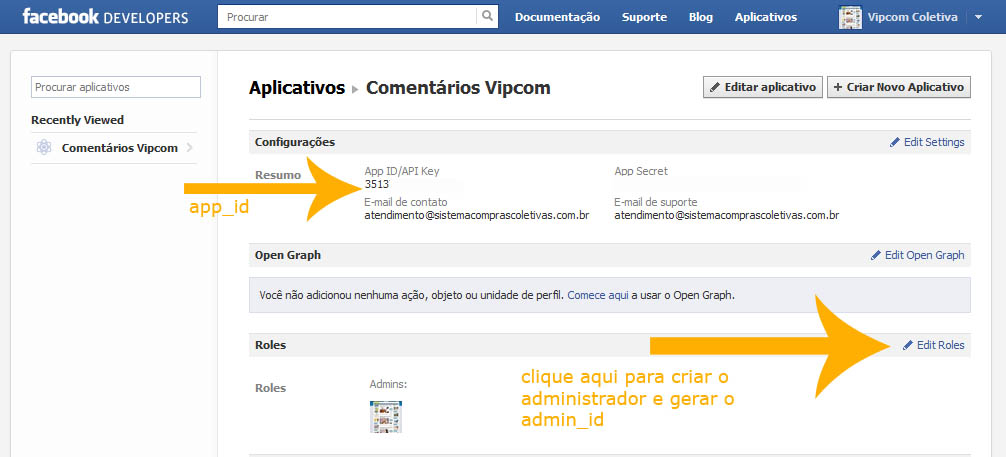The height and width of the screenshot is (457, 1006).
Task: Click the search magnifier icon
Action: [488, 17]
